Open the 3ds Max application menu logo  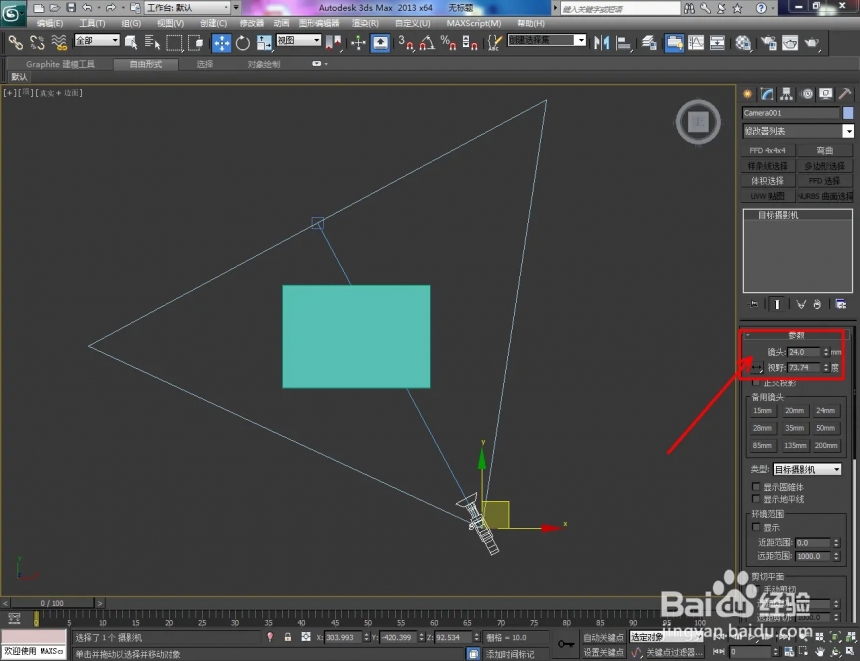(12, 13)
